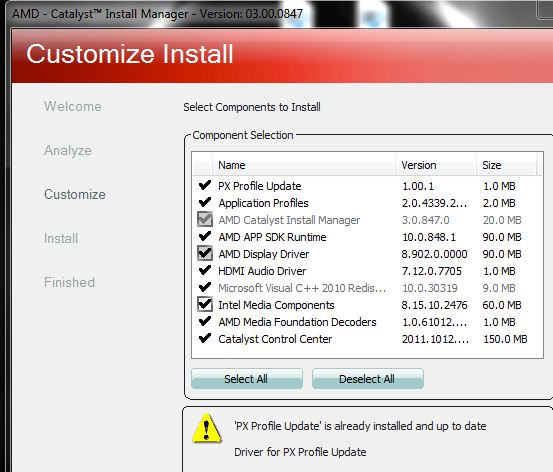Toggle the AMD Display Driver checkbox
The image size is (553, 472).
click(x=205, y=253)
